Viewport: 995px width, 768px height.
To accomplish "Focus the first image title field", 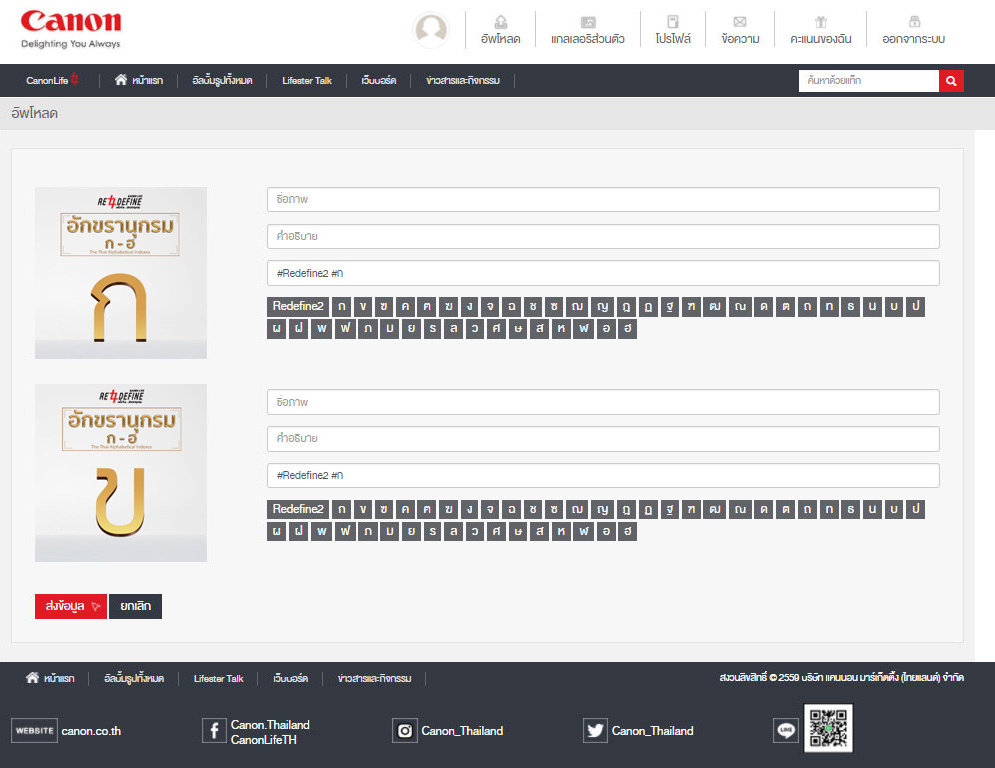I will pos(603,199).
